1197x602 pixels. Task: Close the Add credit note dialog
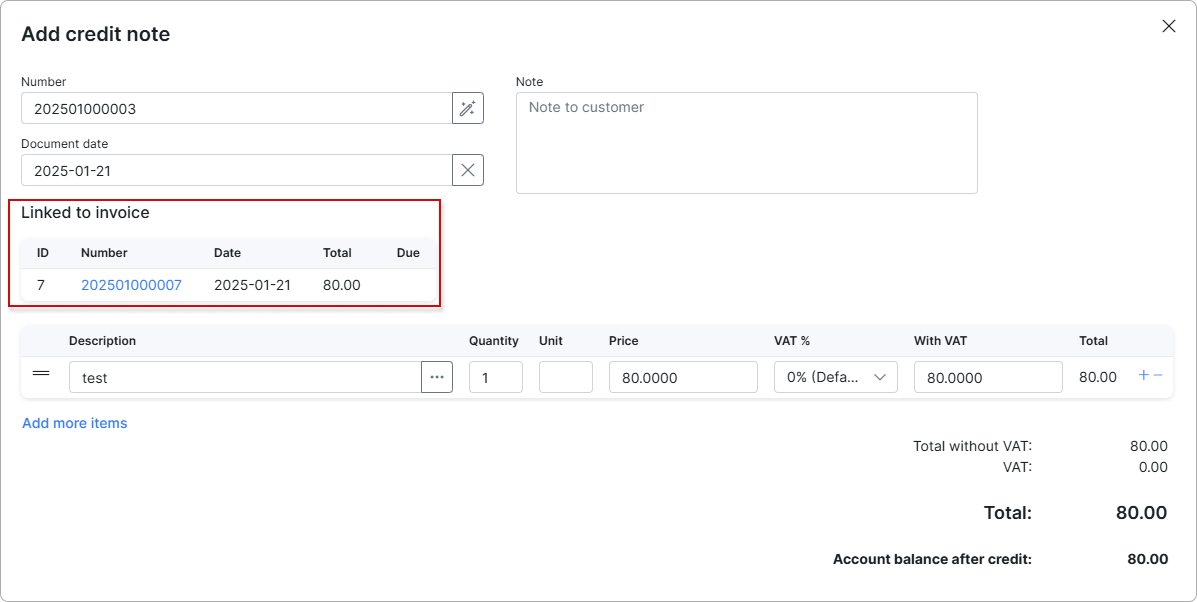[1169, 26]
